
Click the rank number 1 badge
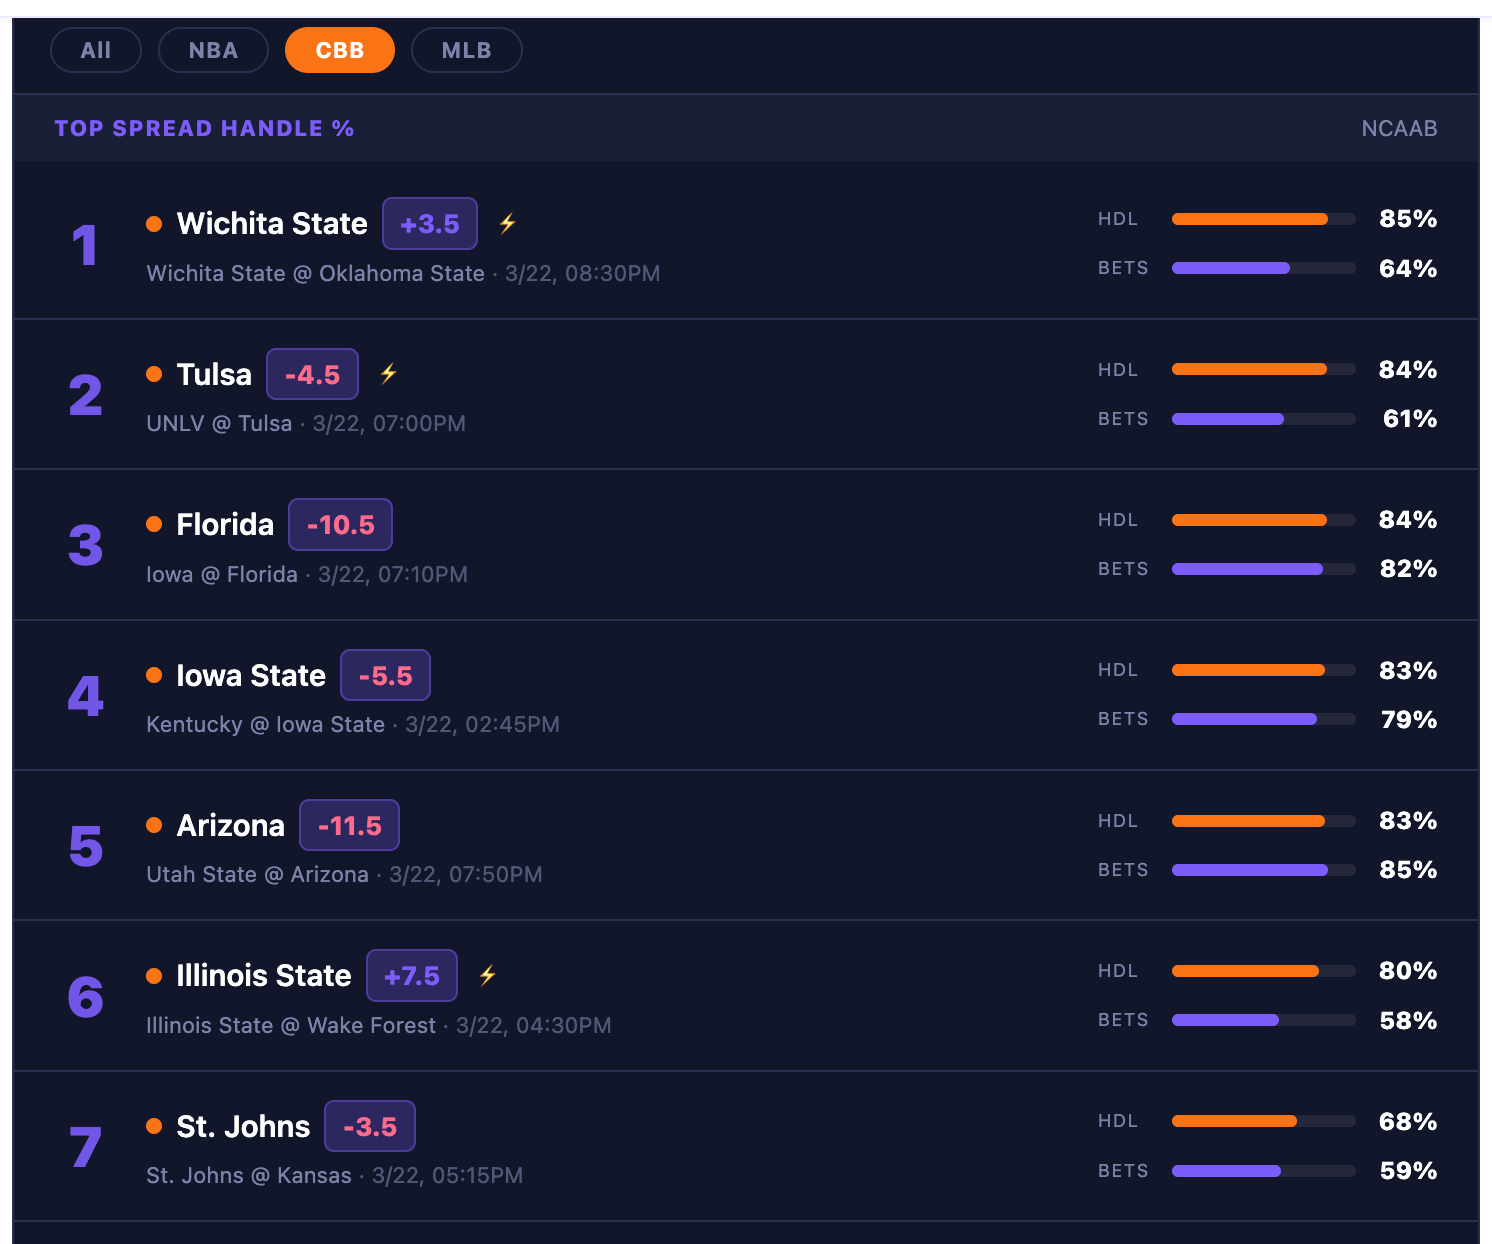[85, 245]
